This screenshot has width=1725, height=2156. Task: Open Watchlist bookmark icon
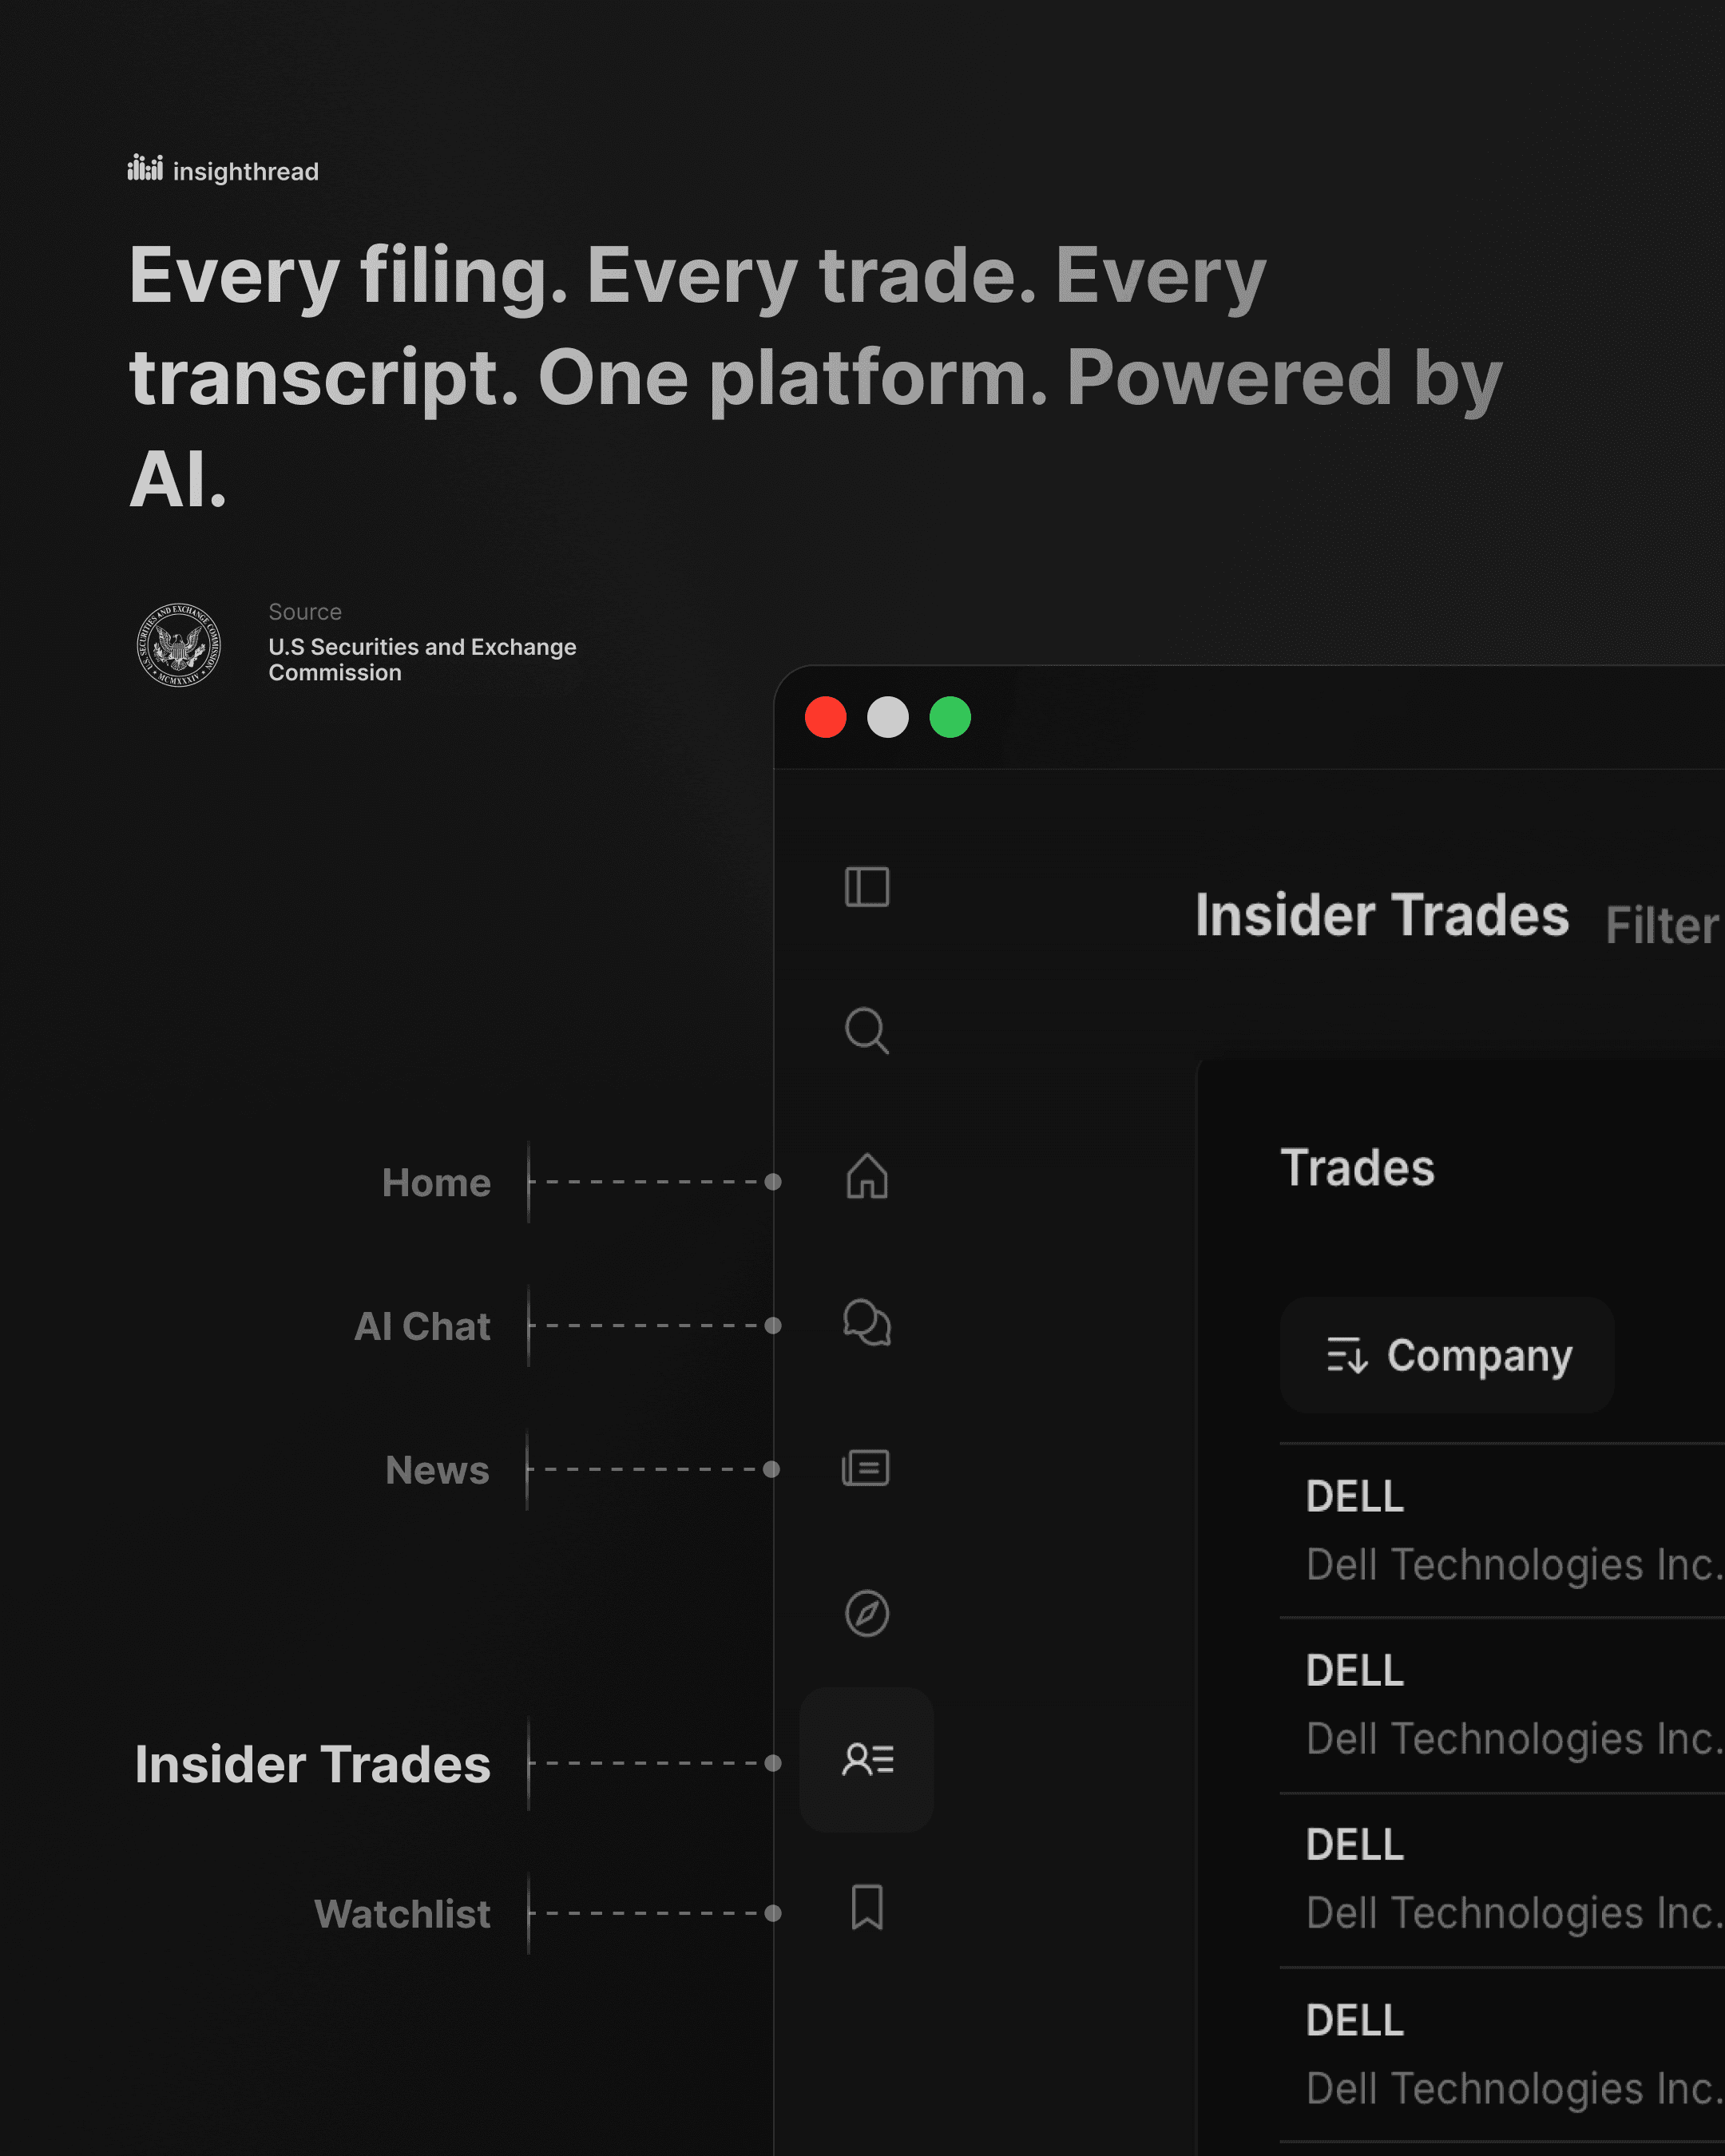pyautogui.click(x=866, y=1907)
